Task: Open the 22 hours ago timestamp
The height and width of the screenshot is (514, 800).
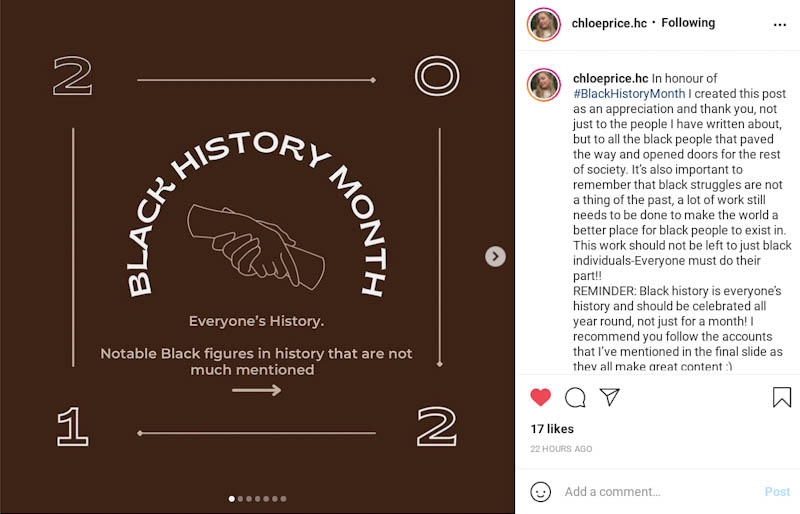Action: tap(561, 449)
